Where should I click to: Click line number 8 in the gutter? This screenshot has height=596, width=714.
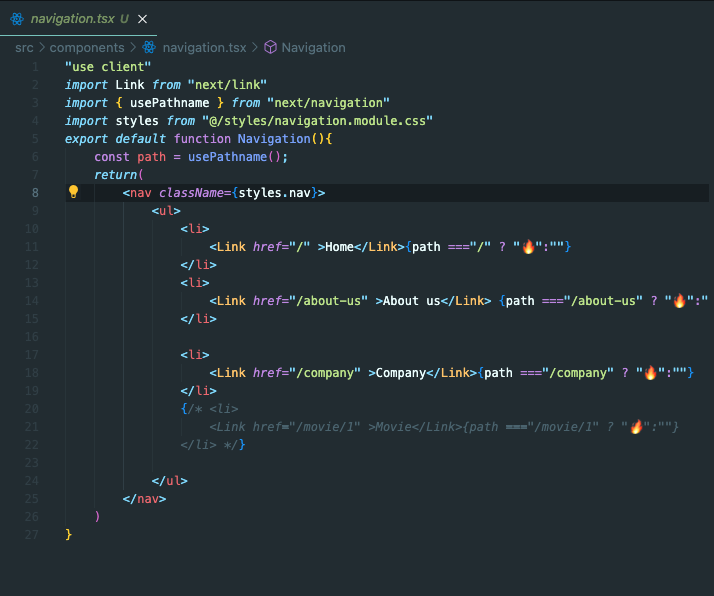point(35,192)
